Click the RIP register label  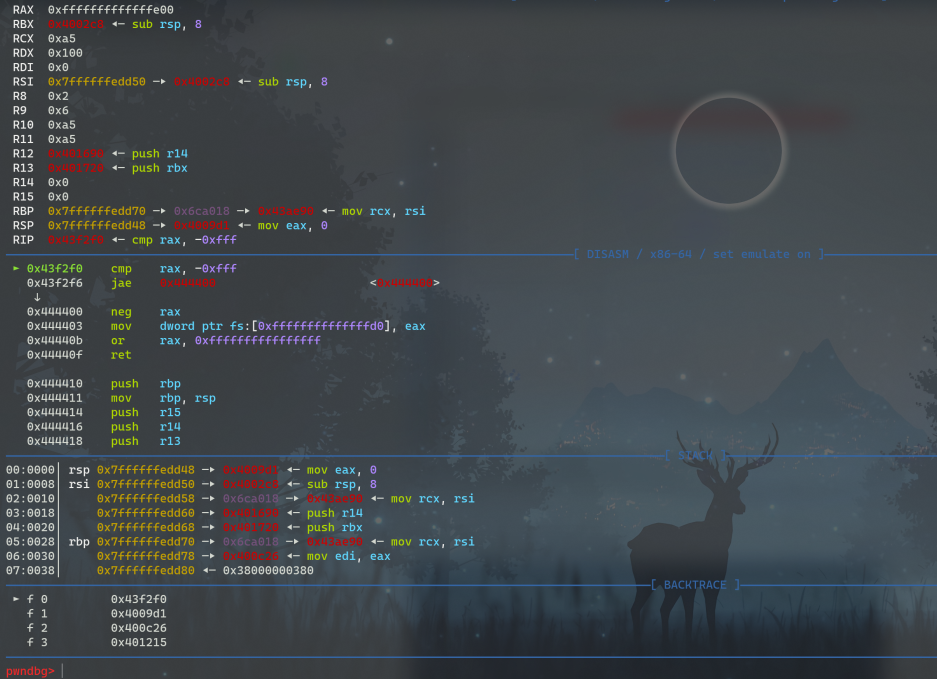[23, 240]
